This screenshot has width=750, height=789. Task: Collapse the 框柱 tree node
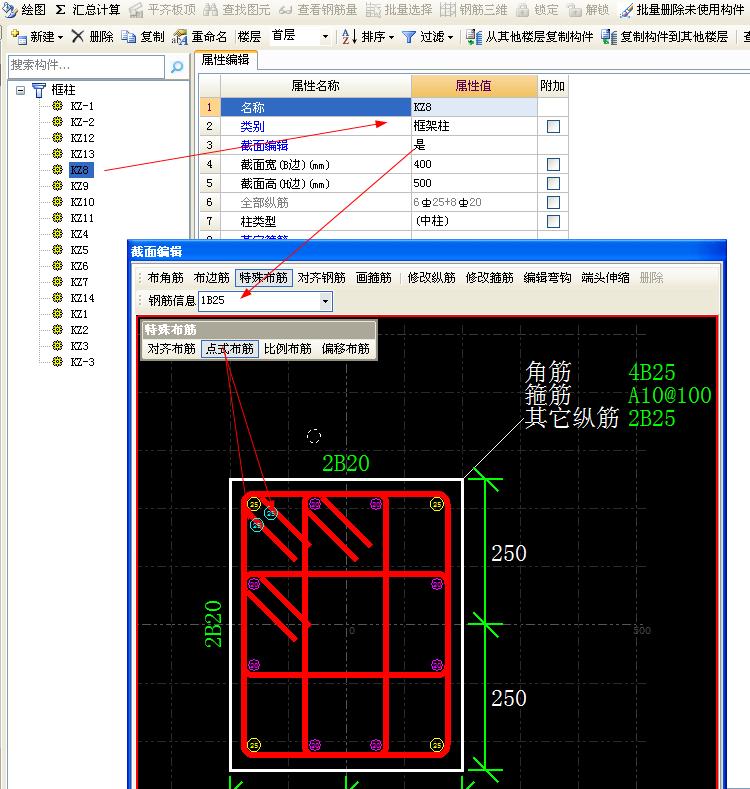coord(21,91)
